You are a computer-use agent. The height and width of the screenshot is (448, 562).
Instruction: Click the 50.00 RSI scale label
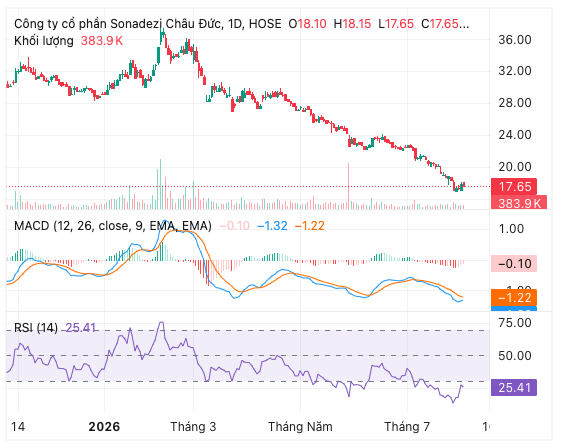515,356
